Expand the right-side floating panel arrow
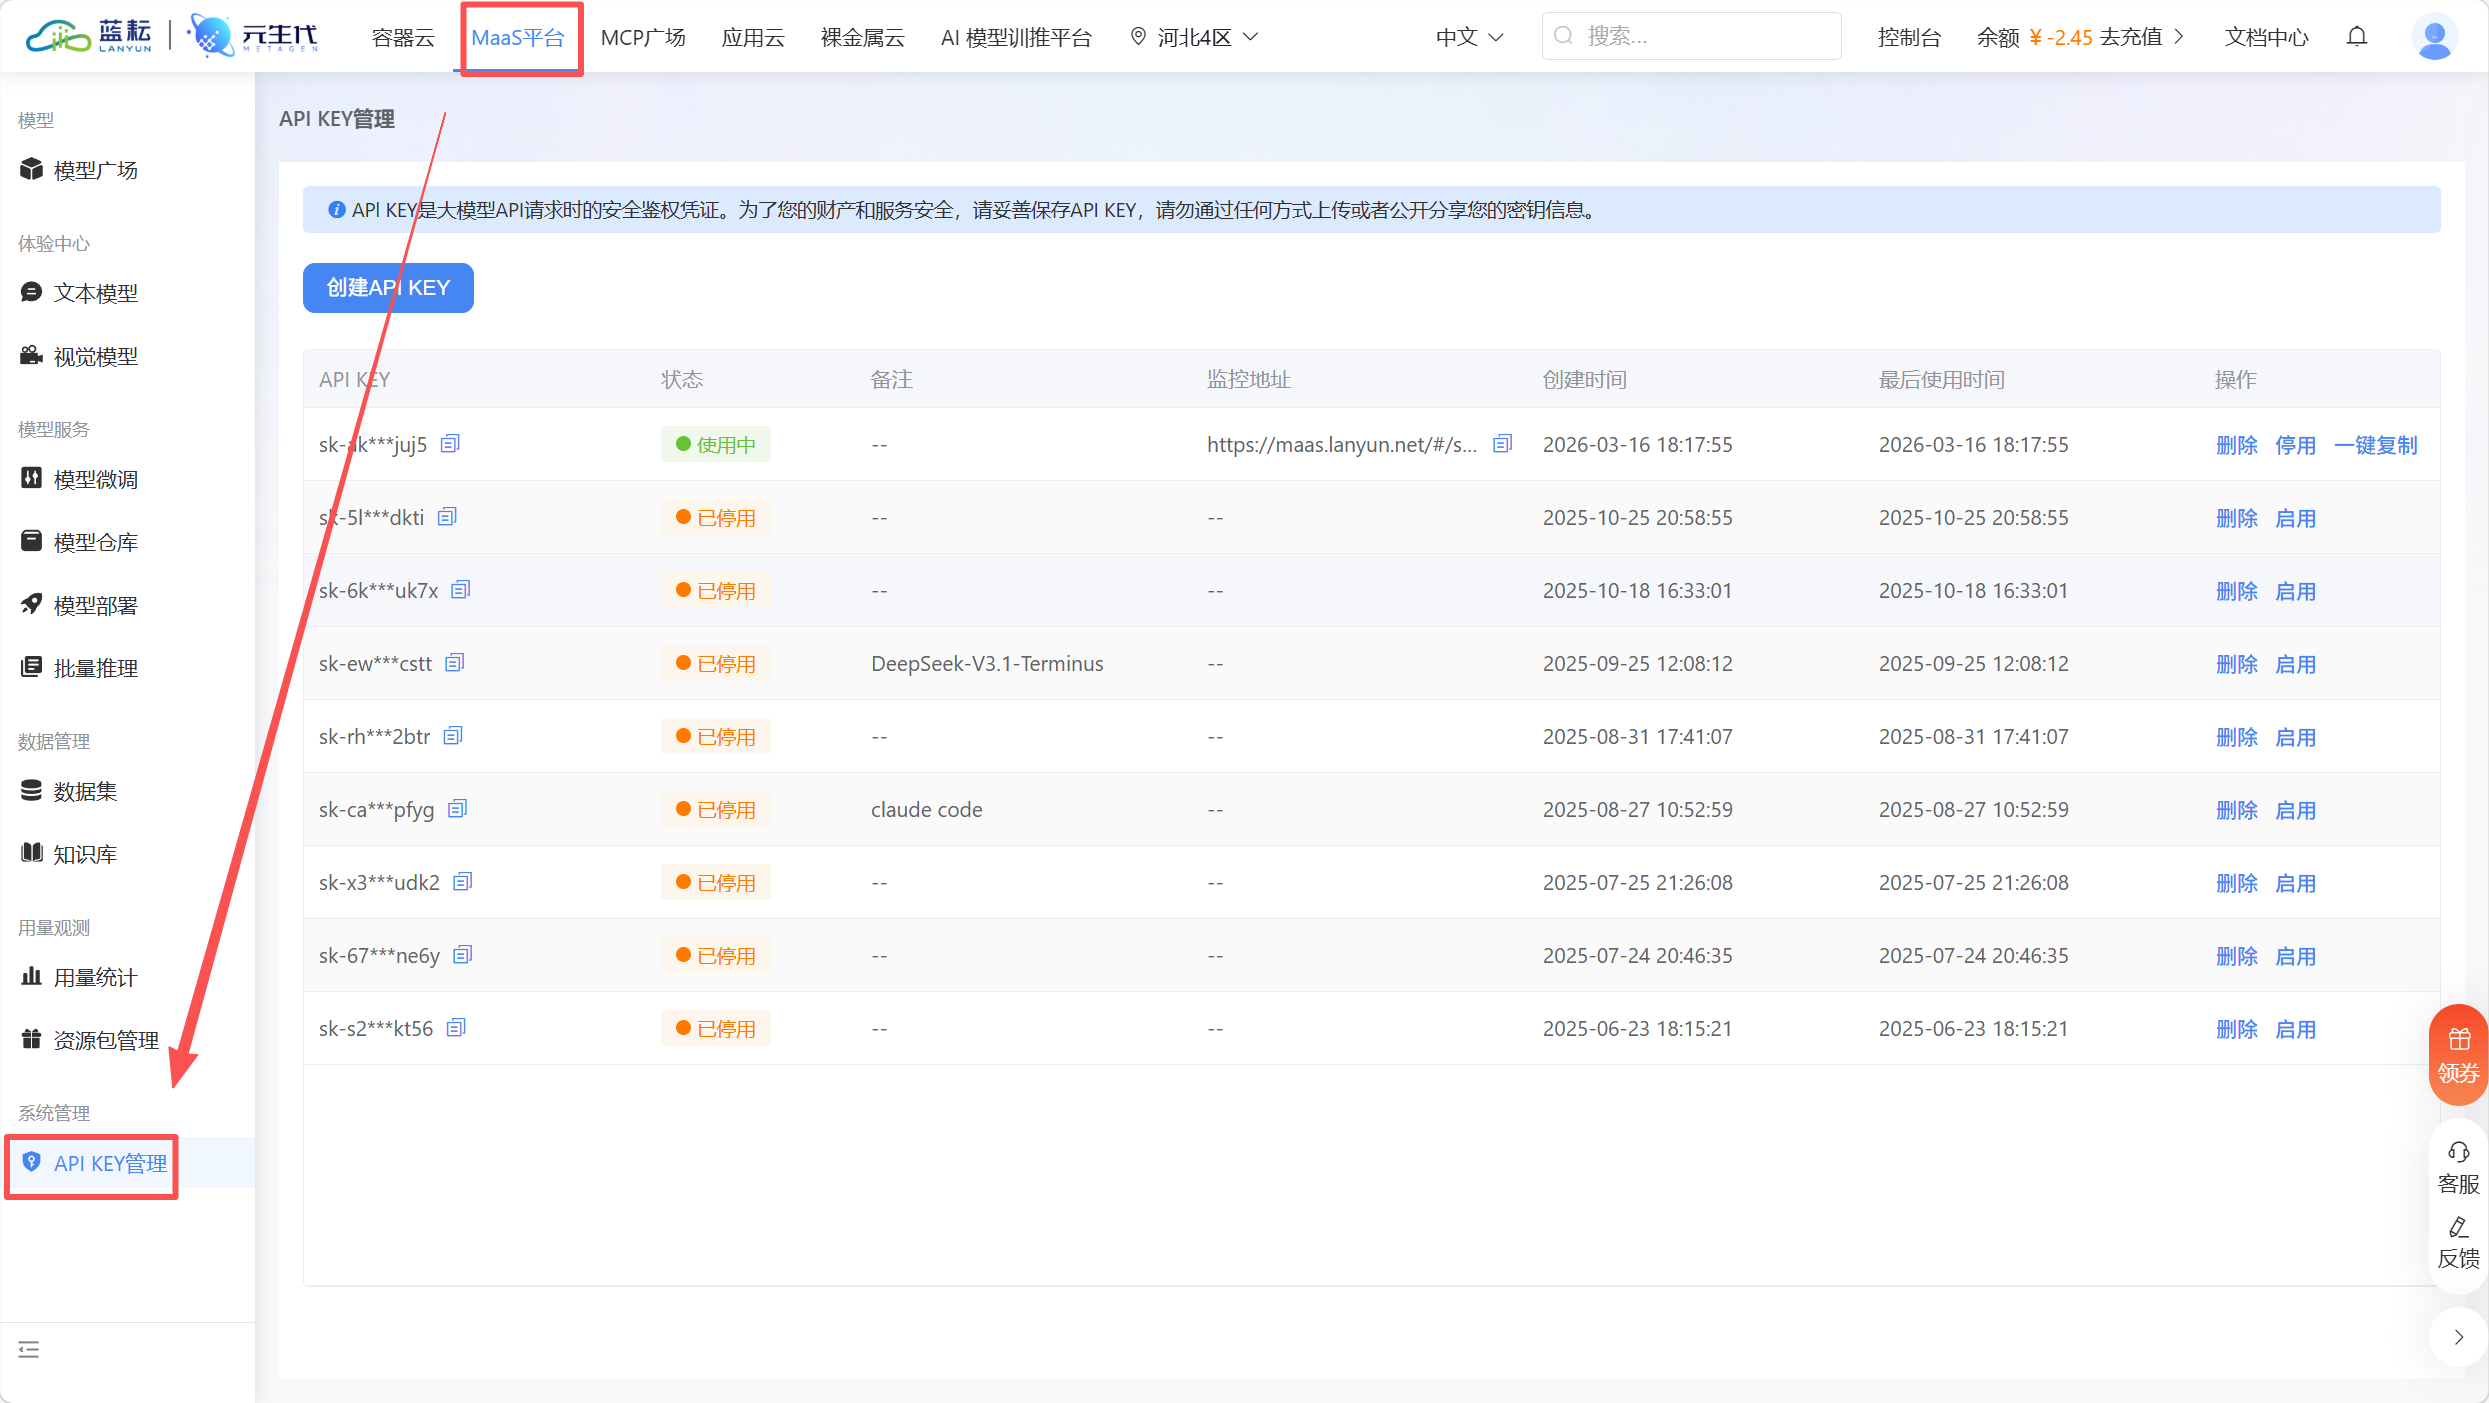 2458,1337
